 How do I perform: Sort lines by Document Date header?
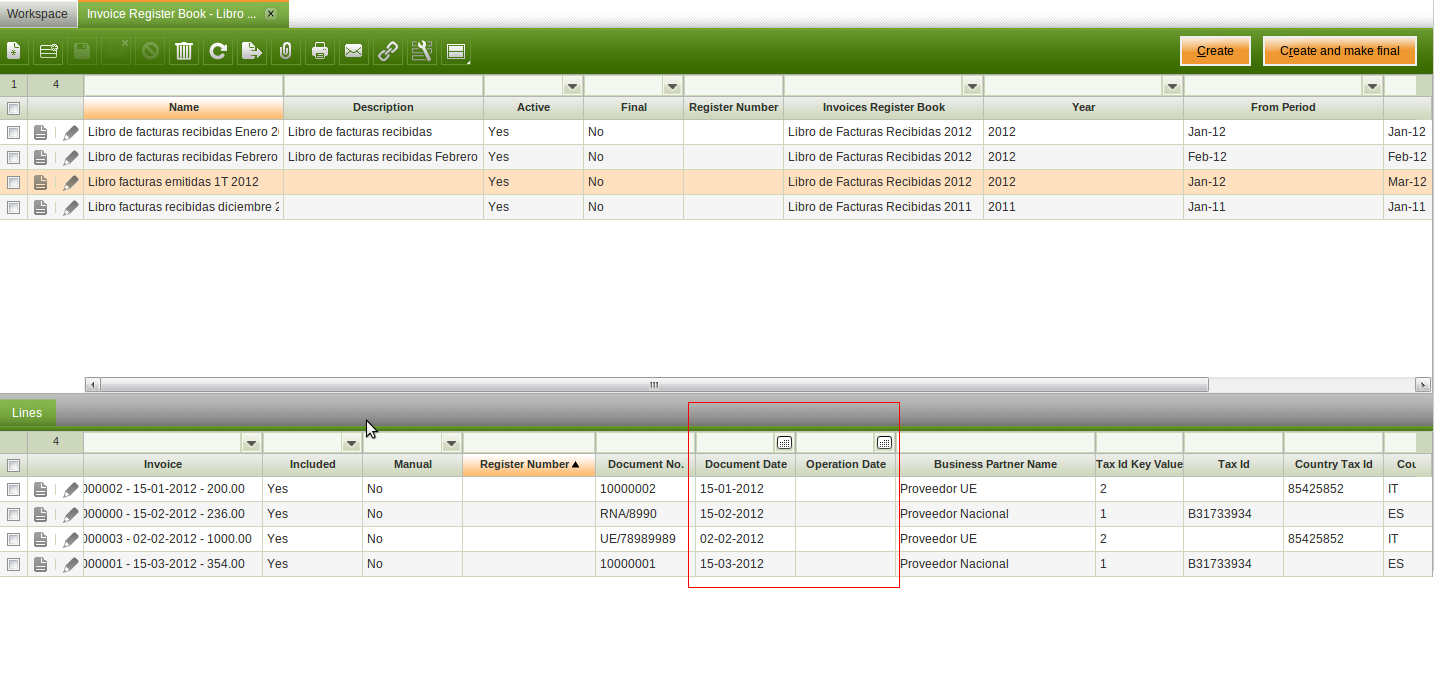click(x=746, y=464)
